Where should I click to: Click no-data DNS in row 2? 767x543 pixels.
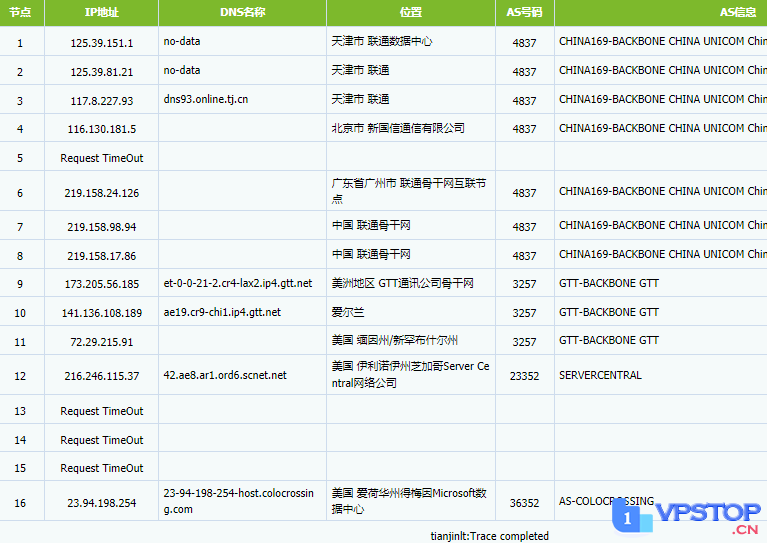click(182, 70)
